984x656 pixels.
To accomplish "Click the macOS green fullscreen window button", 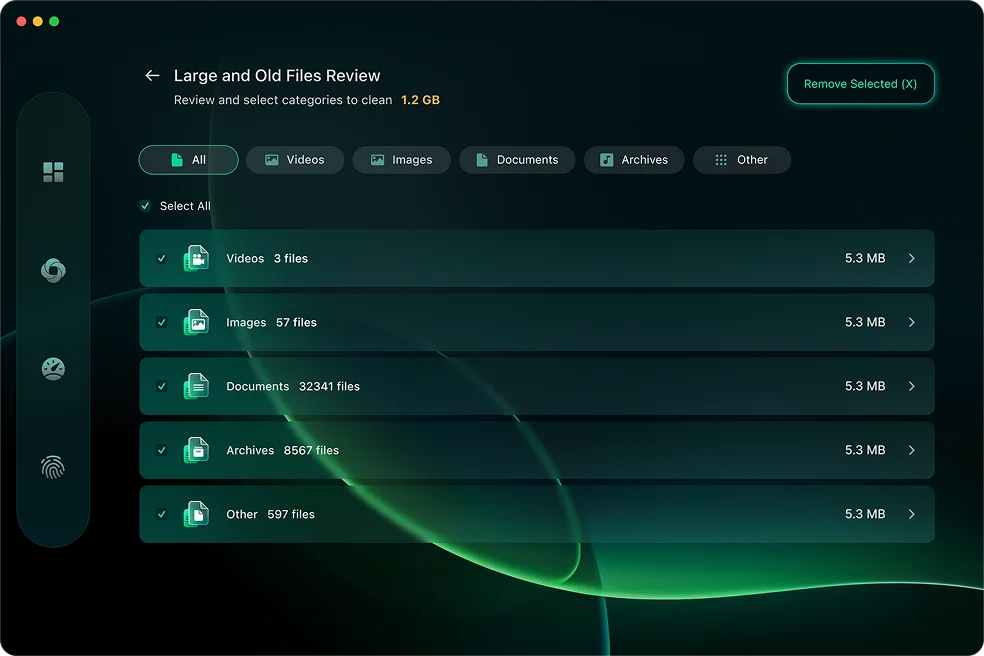I will (54, 21).
